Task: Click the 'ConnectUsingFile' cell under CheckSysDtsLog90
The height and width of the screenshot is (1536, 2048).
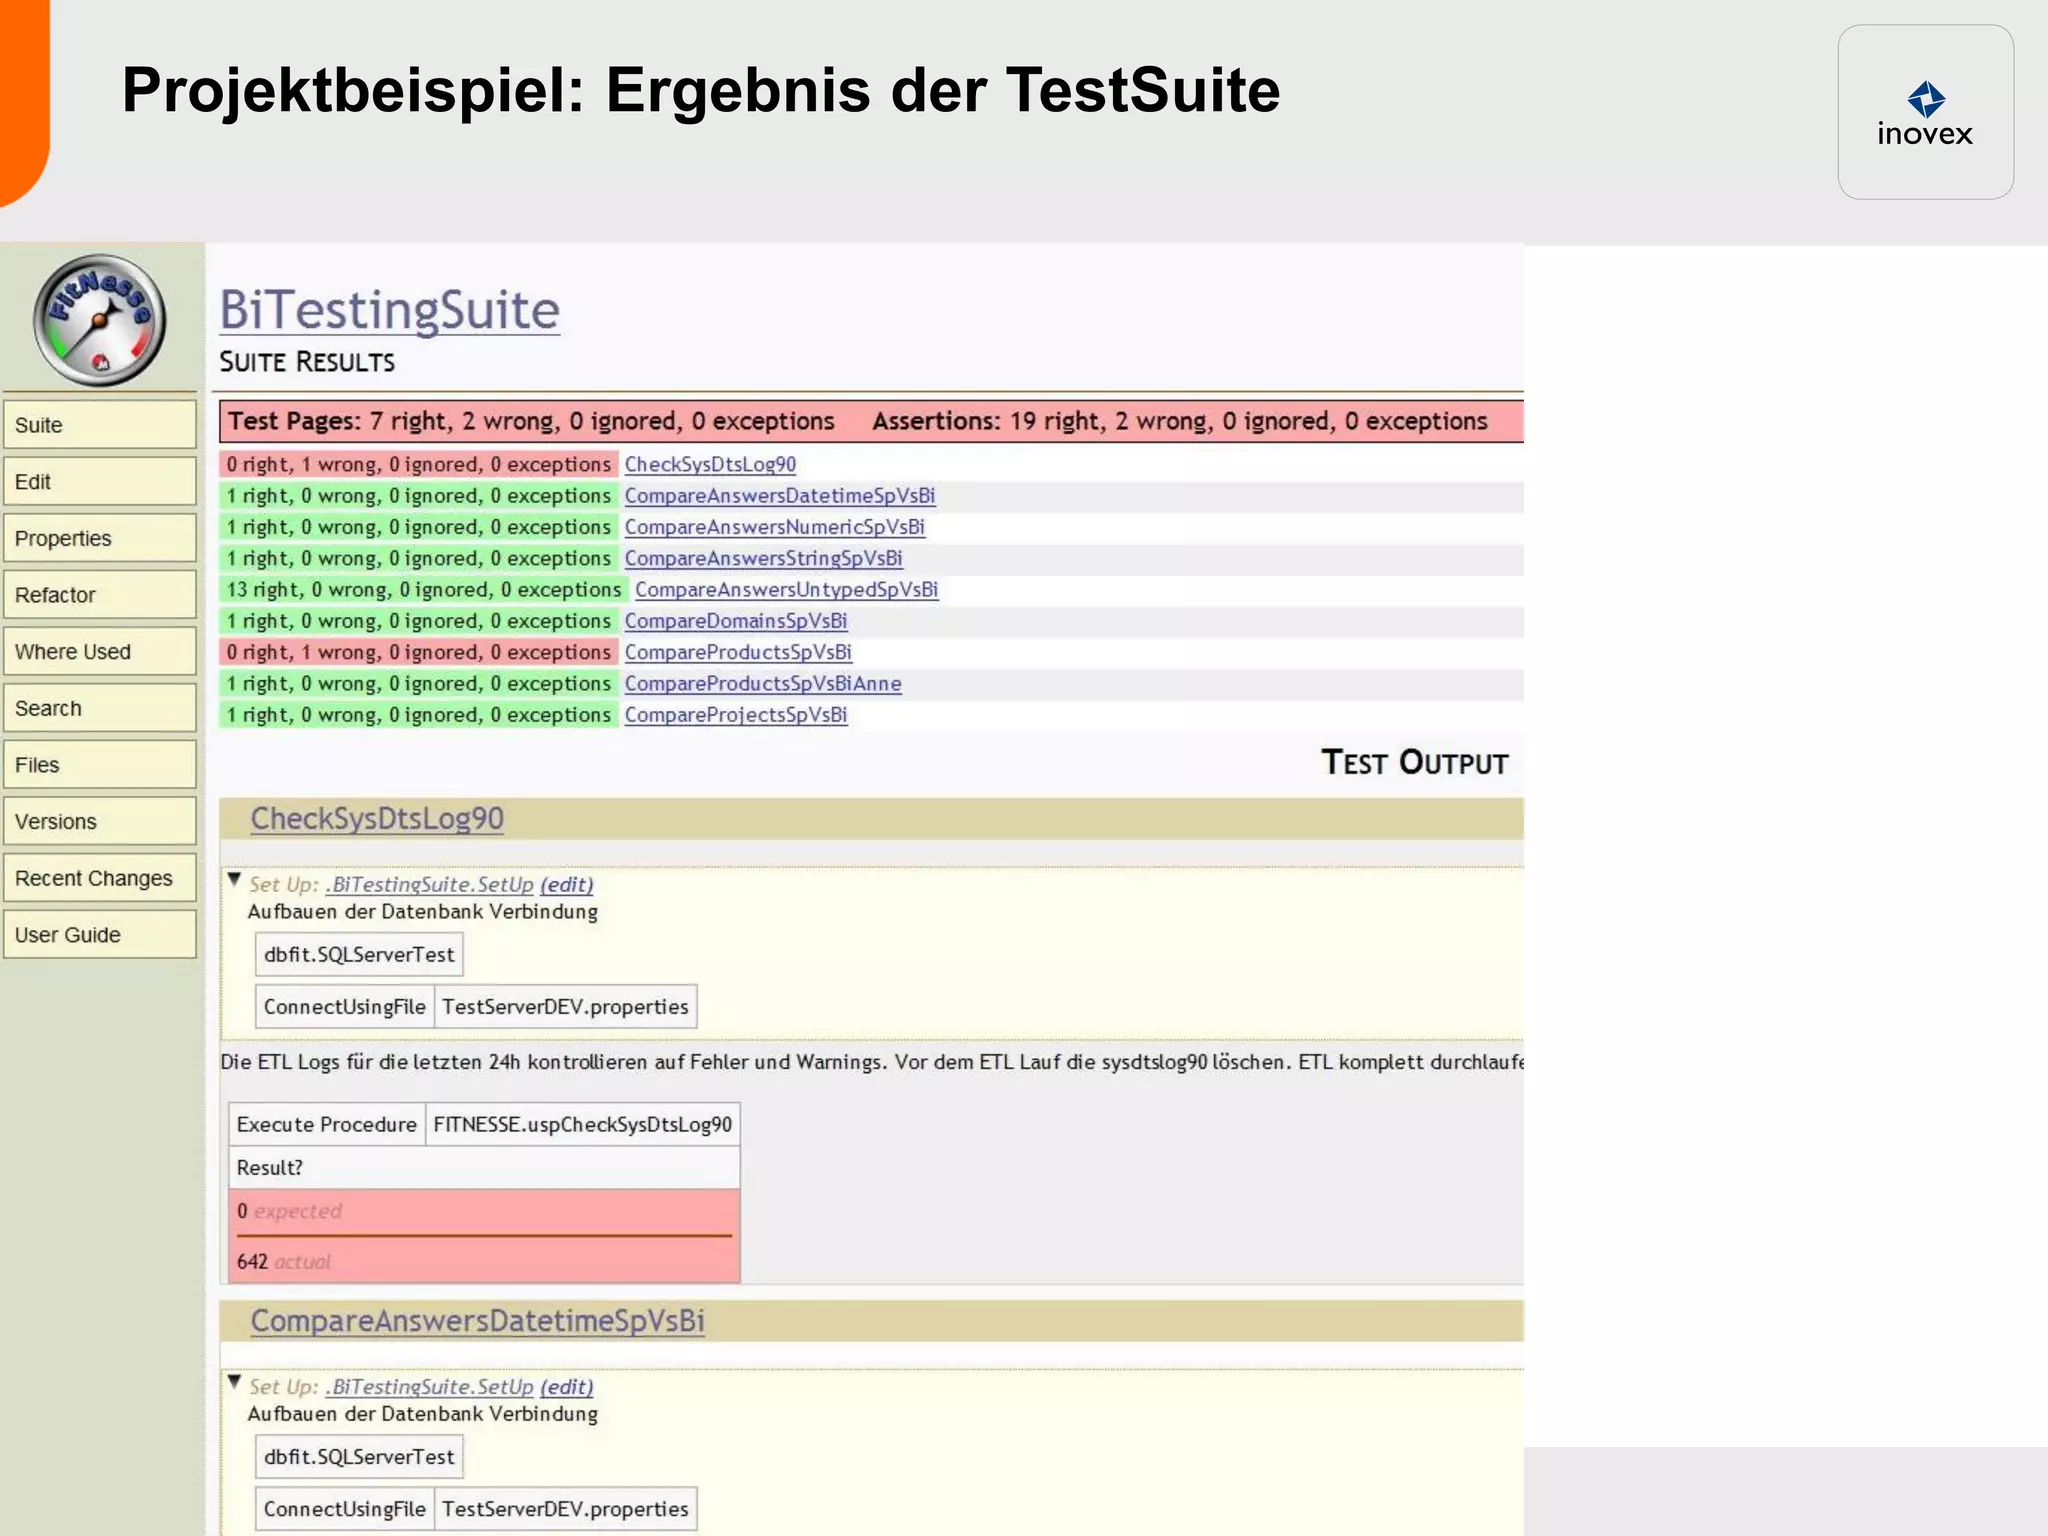Action: pyautogui.click(x=345, y=1006)
